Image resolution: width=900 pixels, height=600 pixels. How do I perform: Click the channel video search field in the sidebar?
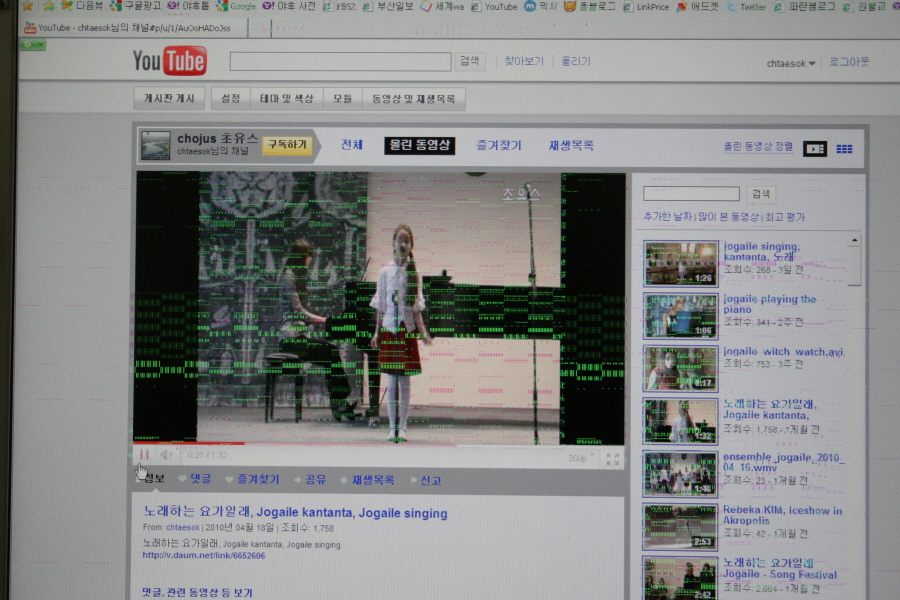691,193
